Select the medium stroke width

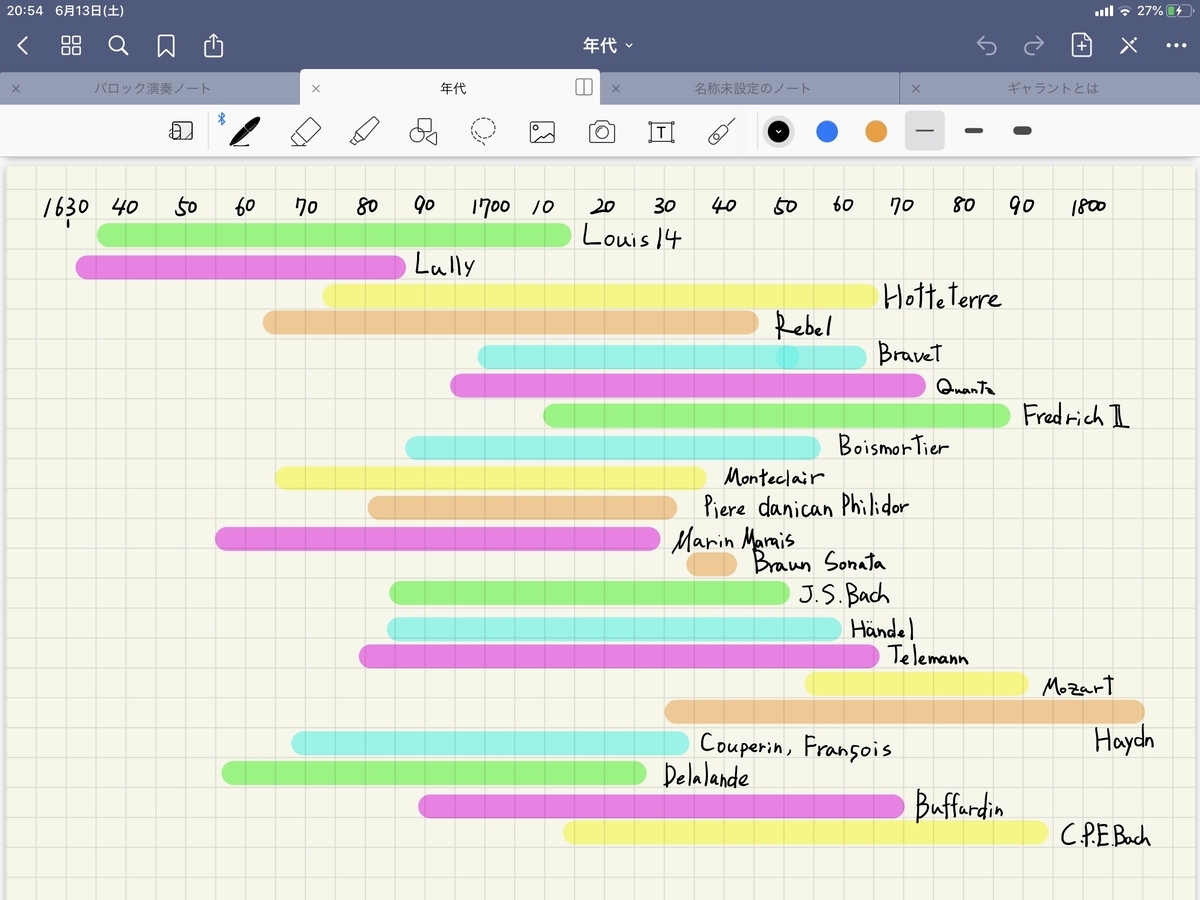[x=974, y=131]
